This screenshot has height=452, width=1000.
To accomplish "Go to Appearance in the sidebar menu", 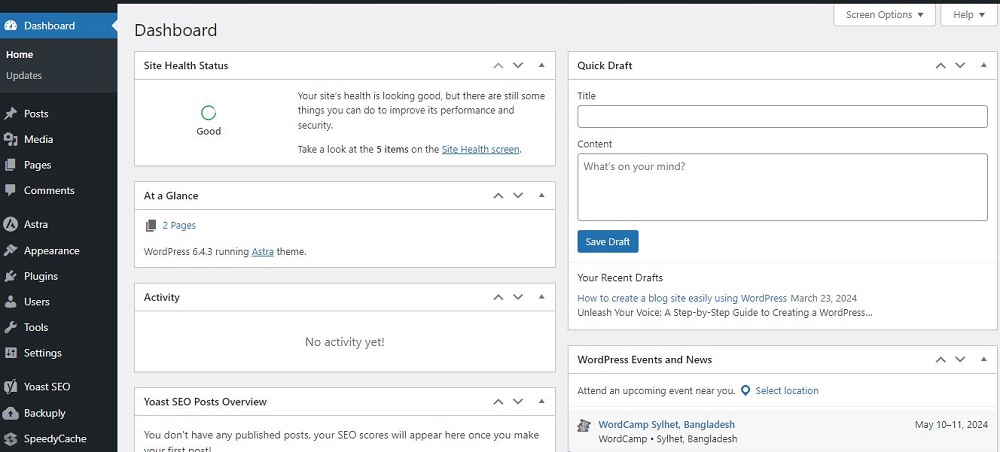I will click(51, 251).
